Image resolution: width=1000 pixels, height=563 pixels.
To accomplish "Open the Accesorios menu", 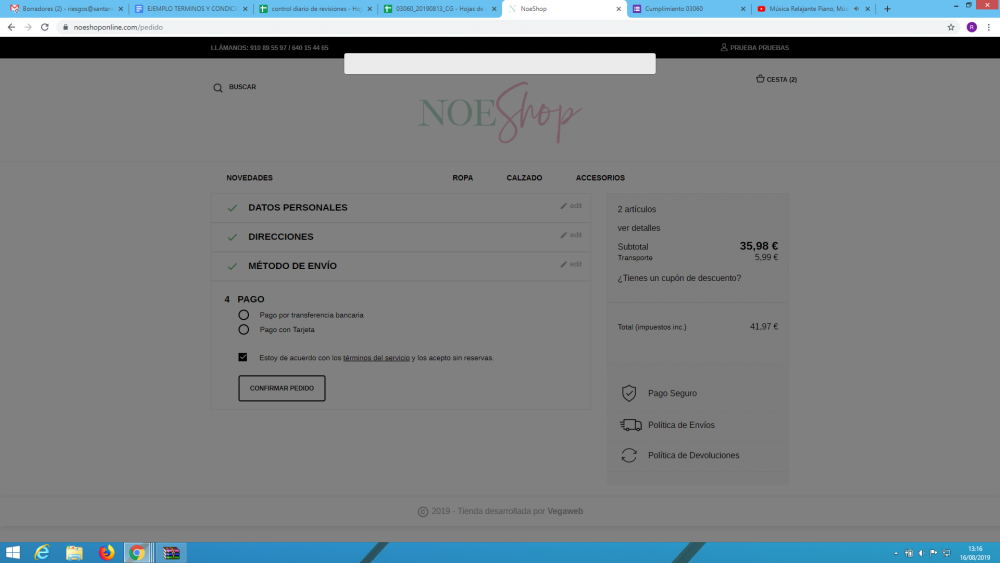I will tap(600, 178).
